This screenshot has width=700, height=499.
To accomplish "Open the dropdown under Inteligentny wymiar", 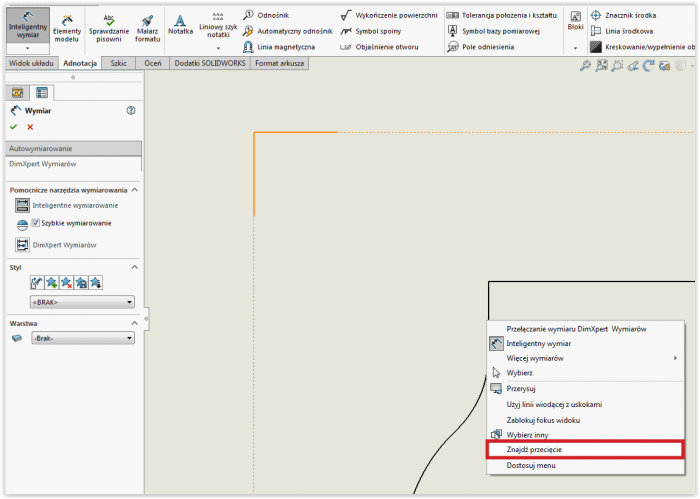I will 28,48.
